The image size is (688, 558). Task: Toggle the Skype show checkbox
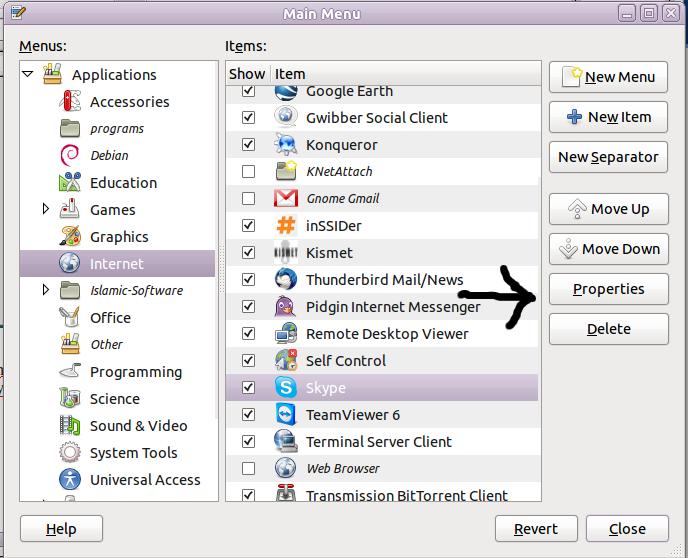(248, 387)
